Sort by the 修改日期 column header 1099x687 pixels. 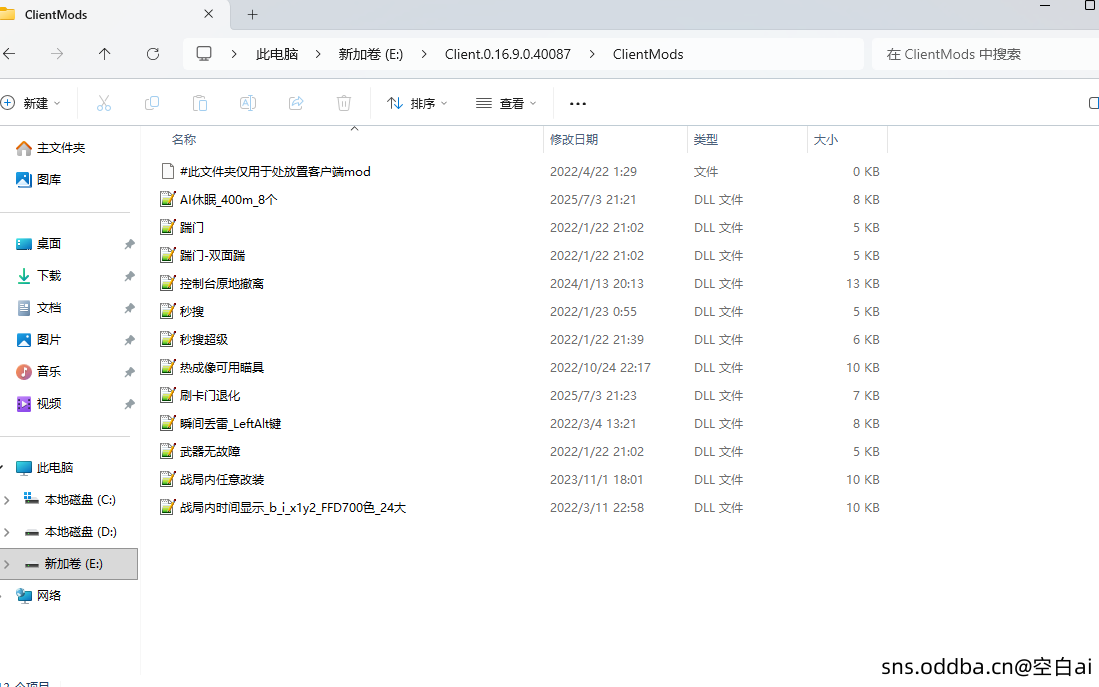coord(574,140)
